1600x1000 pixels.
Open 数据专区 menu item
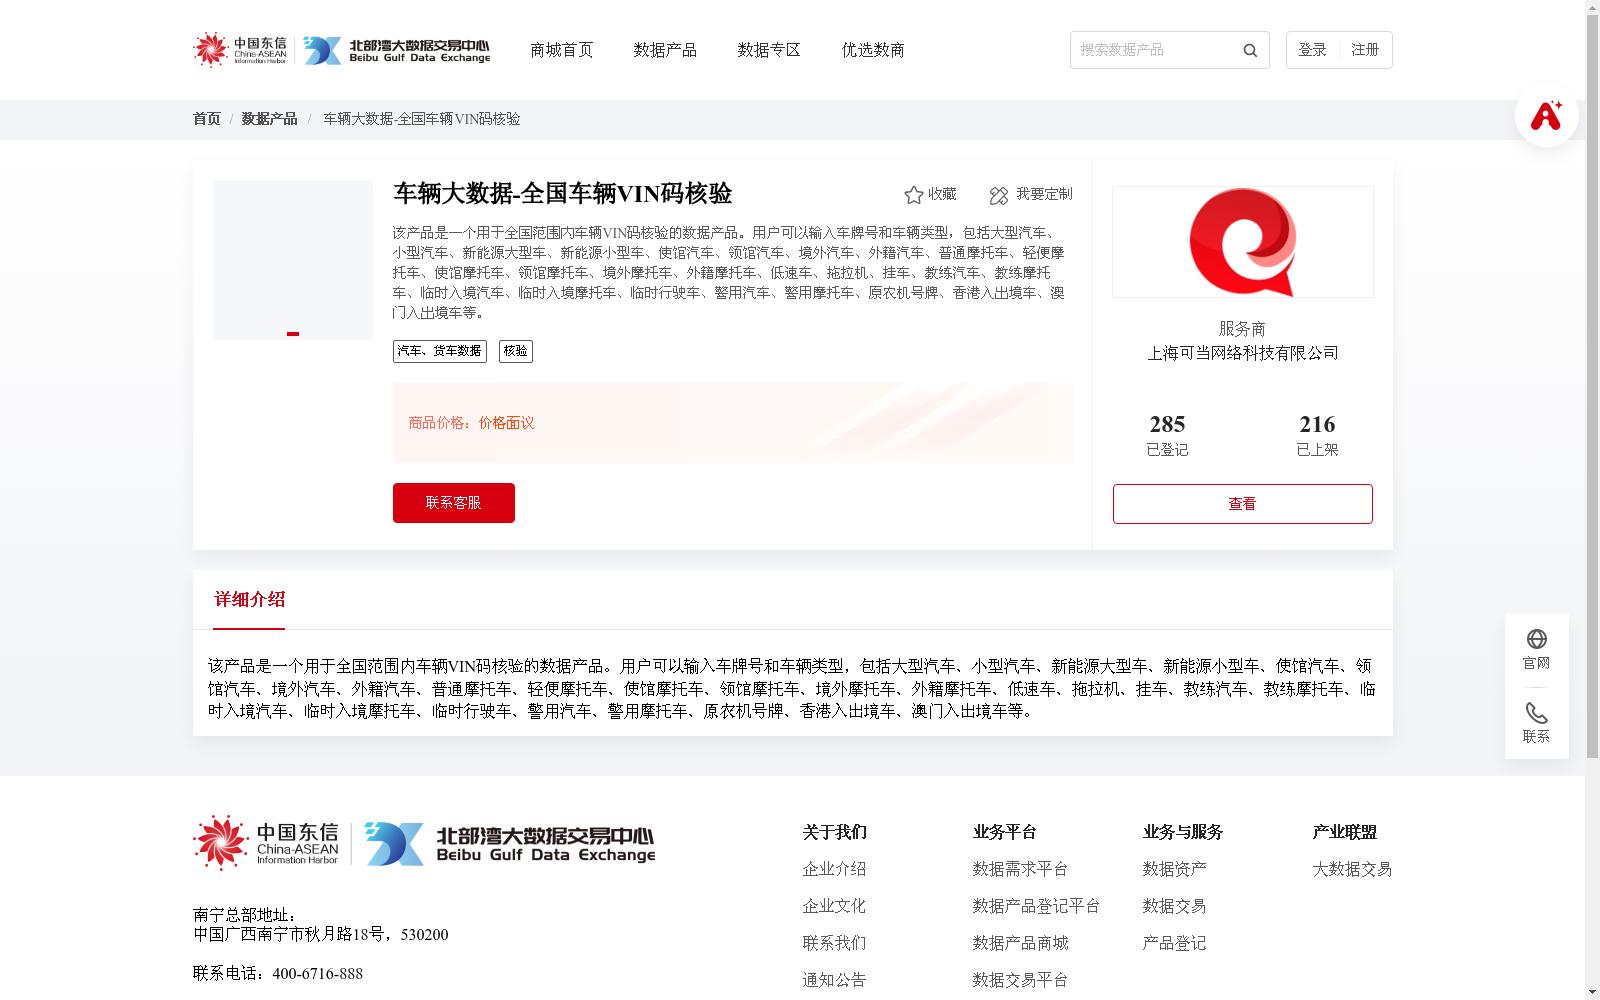click(769, 50)
